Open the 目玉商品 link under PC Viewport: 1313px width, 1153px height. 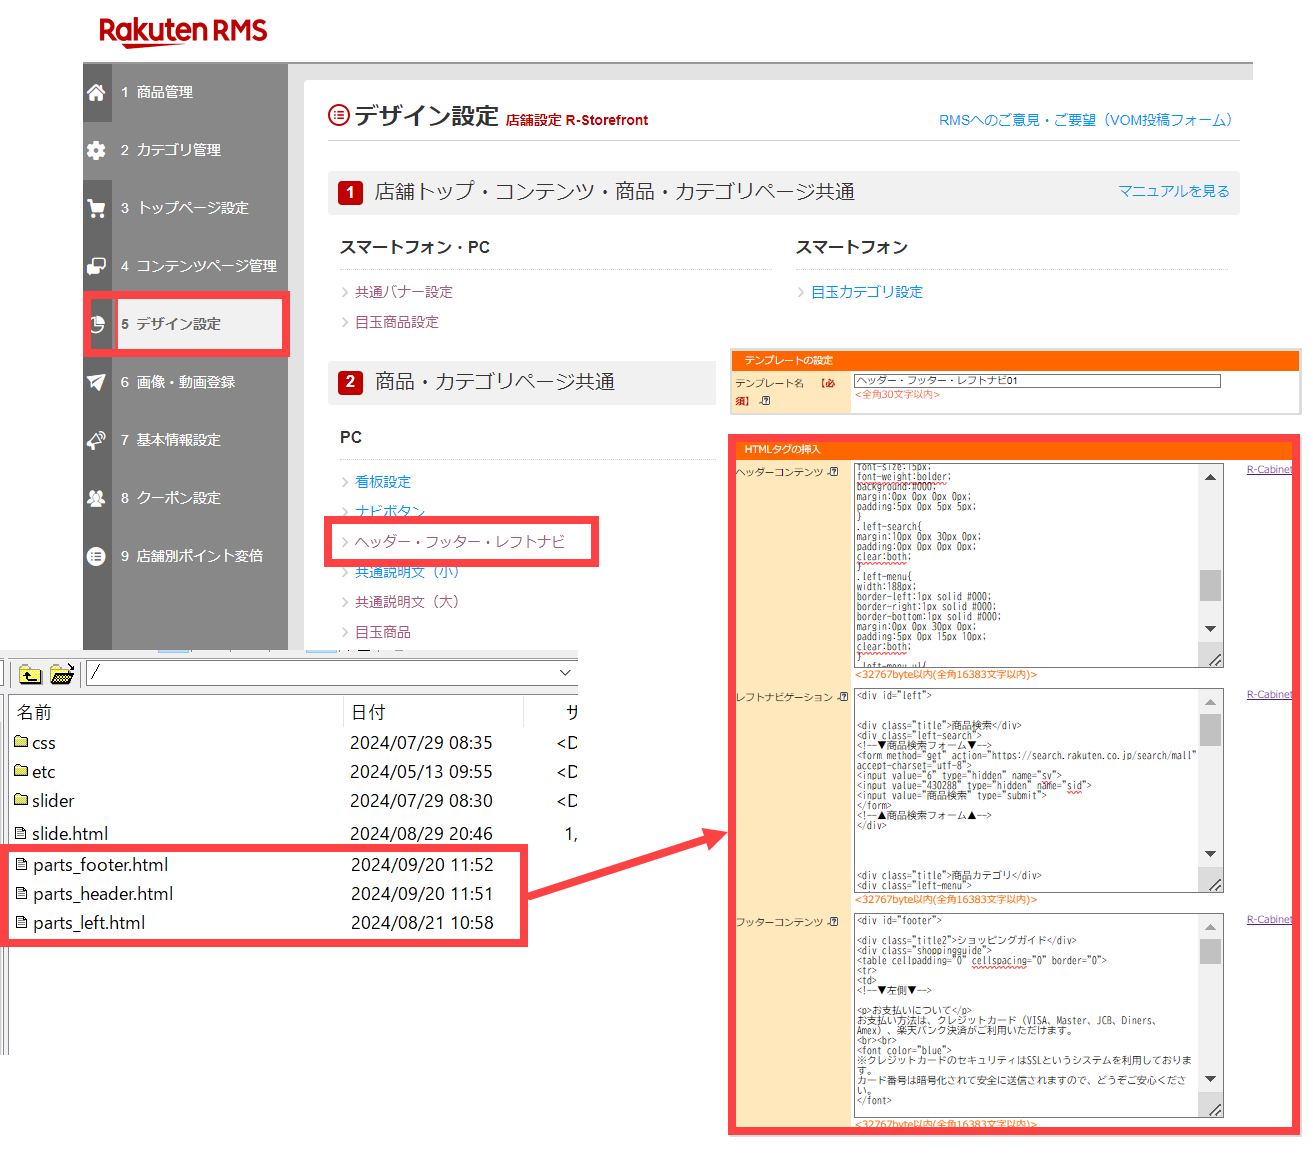click(383, 632)
